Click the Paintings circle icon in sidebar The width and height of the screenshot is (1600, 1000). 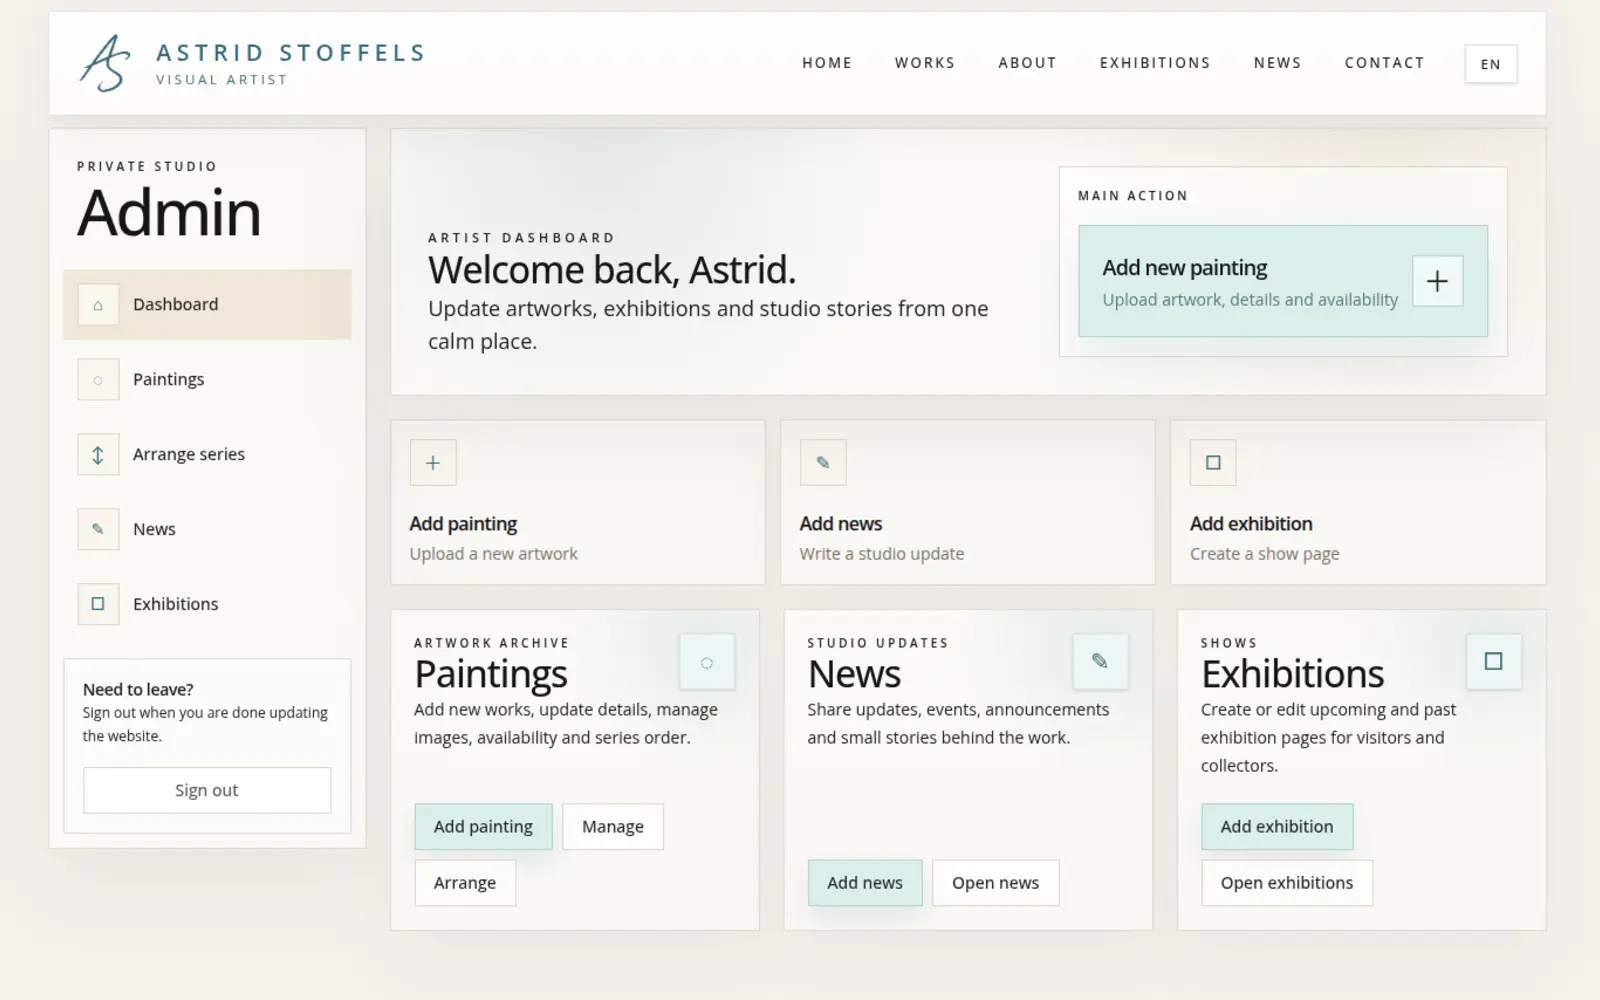click(x=98, y=380)
